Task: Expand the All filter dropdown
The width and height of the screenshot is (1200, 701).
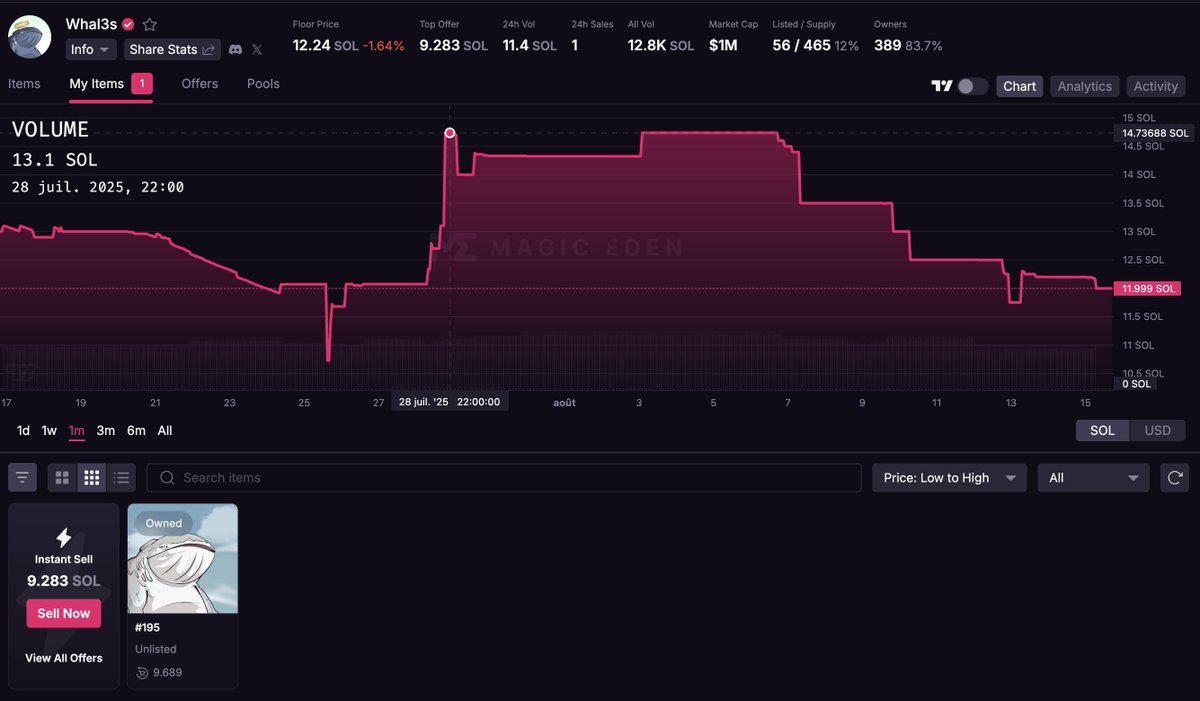Action: (x=1094, y=478)
